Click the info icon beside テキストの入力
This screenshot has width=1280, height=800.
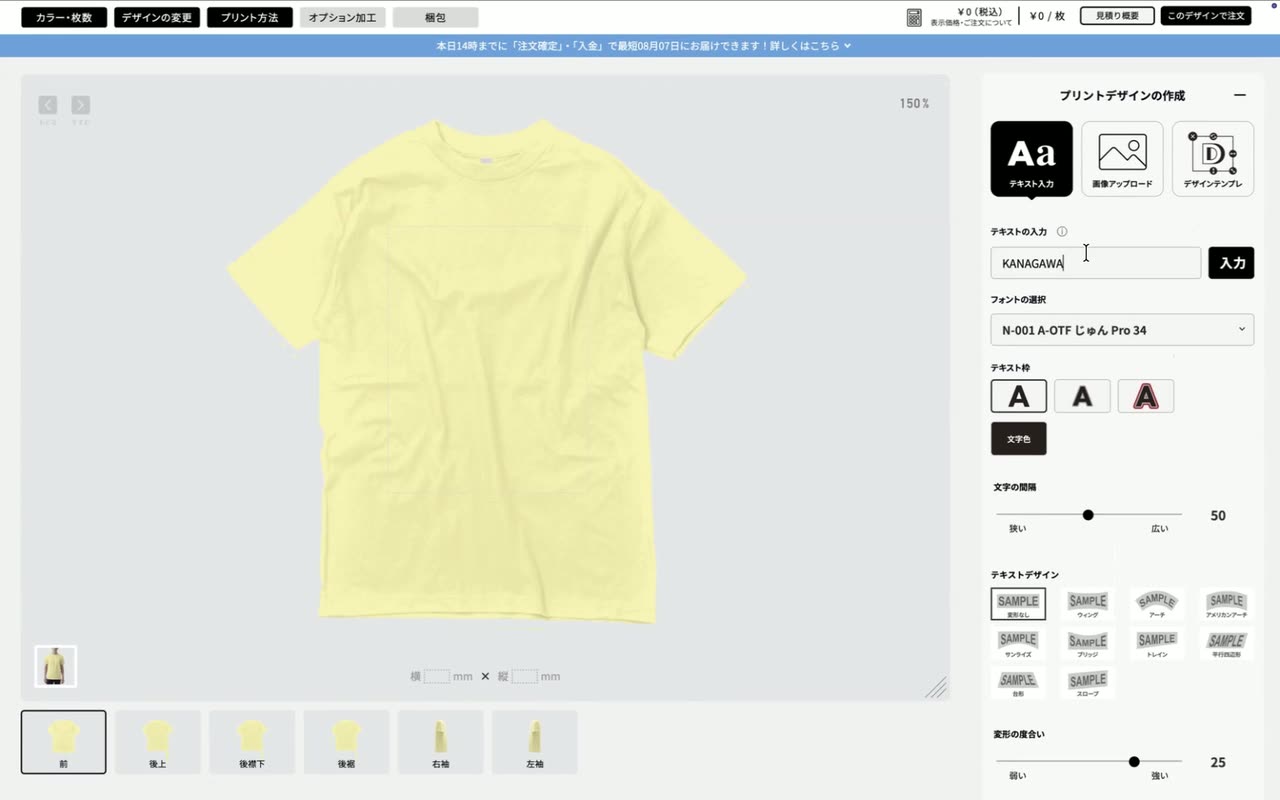(x=1062, y=232)
